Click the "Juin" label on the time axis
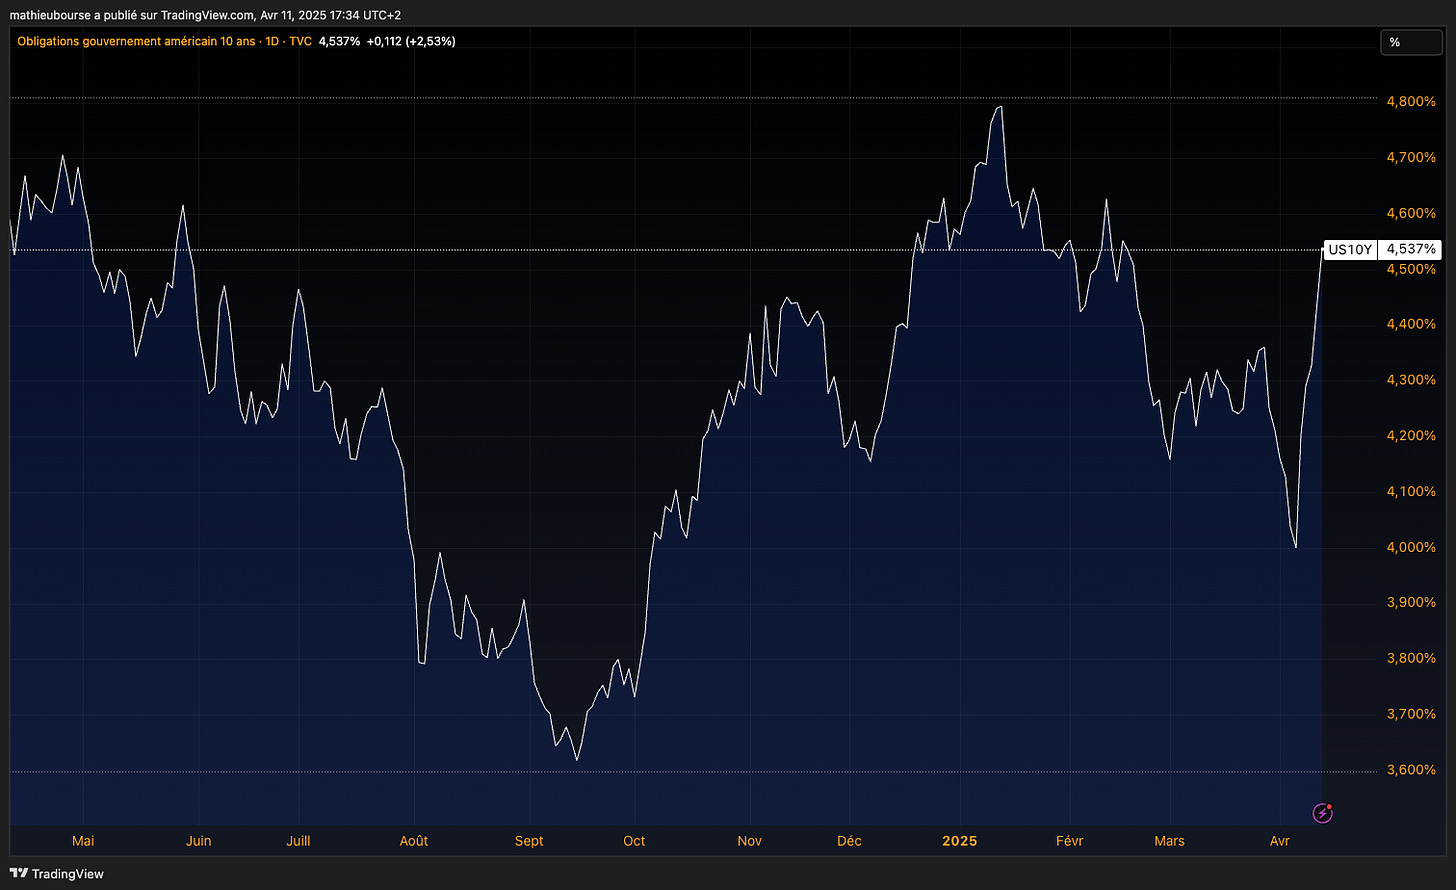Viewport: 1456px width, 890px height. (198, 841)
